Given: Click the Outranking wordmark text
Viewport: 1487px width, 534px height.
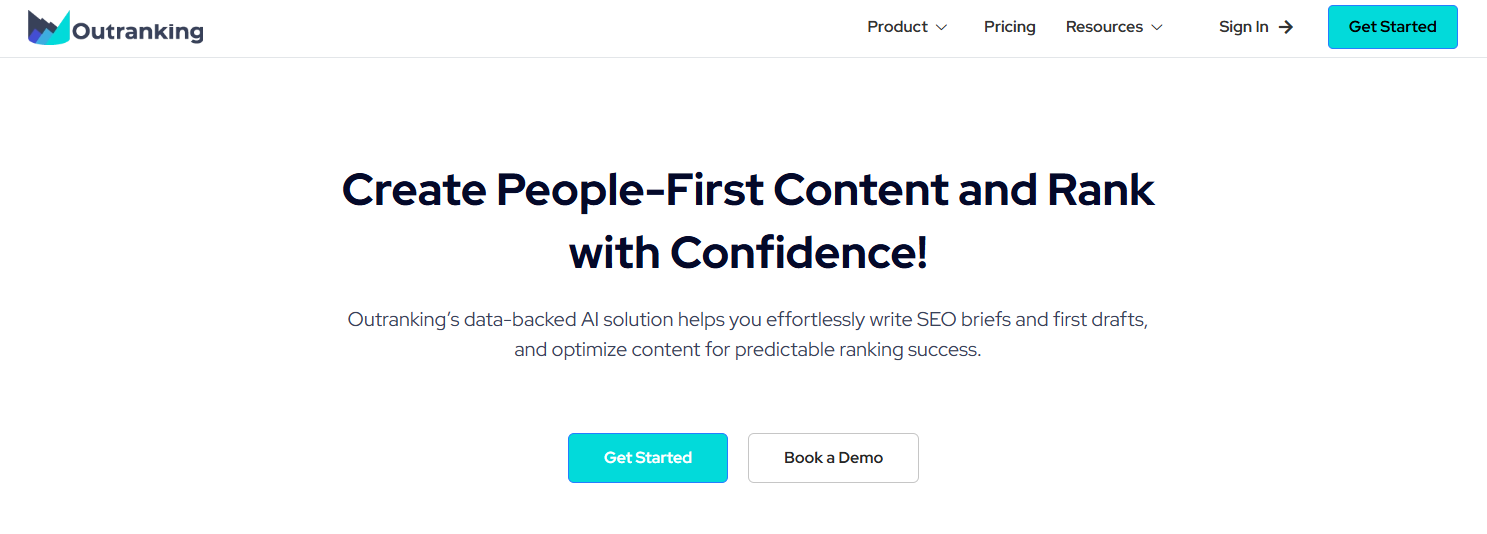Looking at the screenshot, I should (138, 32).
